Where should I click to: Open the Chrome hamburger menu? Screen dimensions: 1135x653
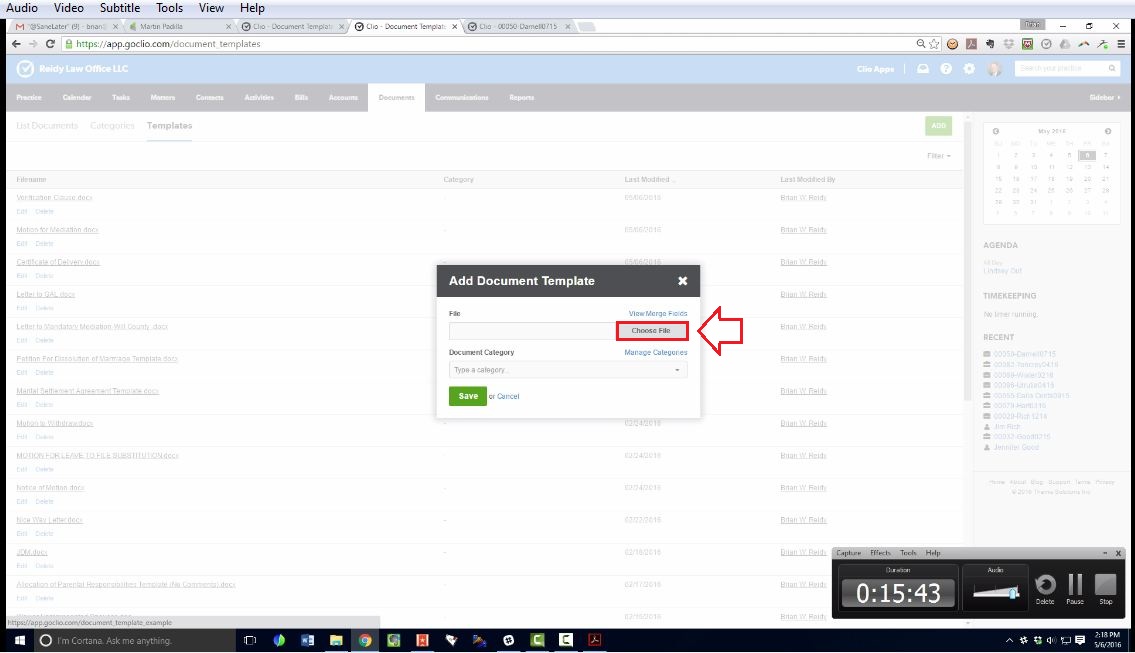1121,44
